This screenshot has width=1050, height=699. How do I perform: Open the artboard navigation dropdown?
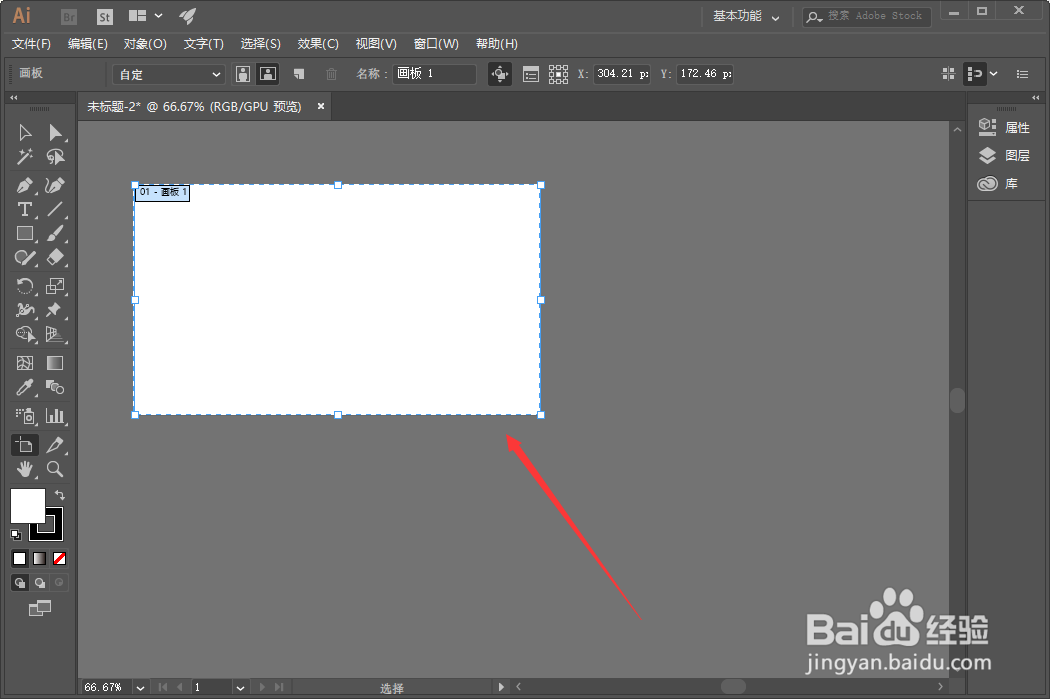point(240,688)
